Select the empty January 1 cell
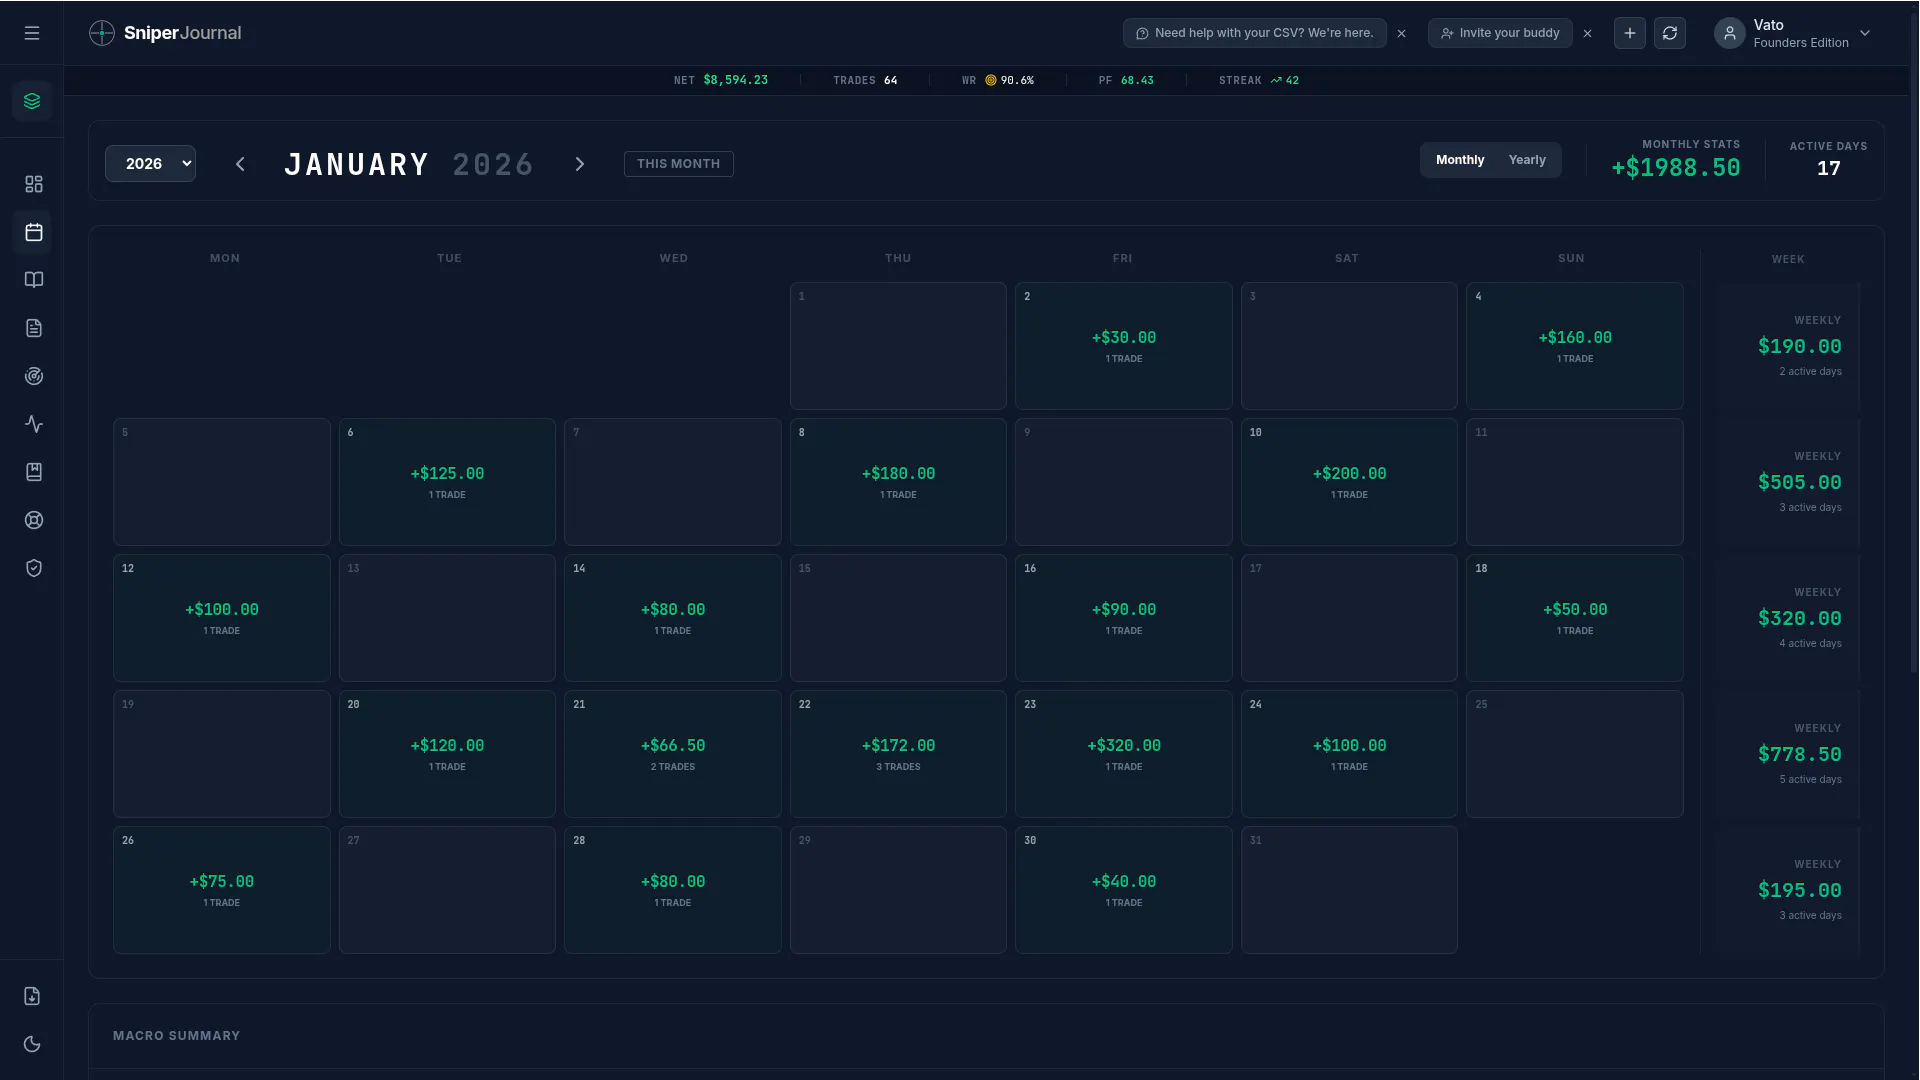 tap(898, 346)
